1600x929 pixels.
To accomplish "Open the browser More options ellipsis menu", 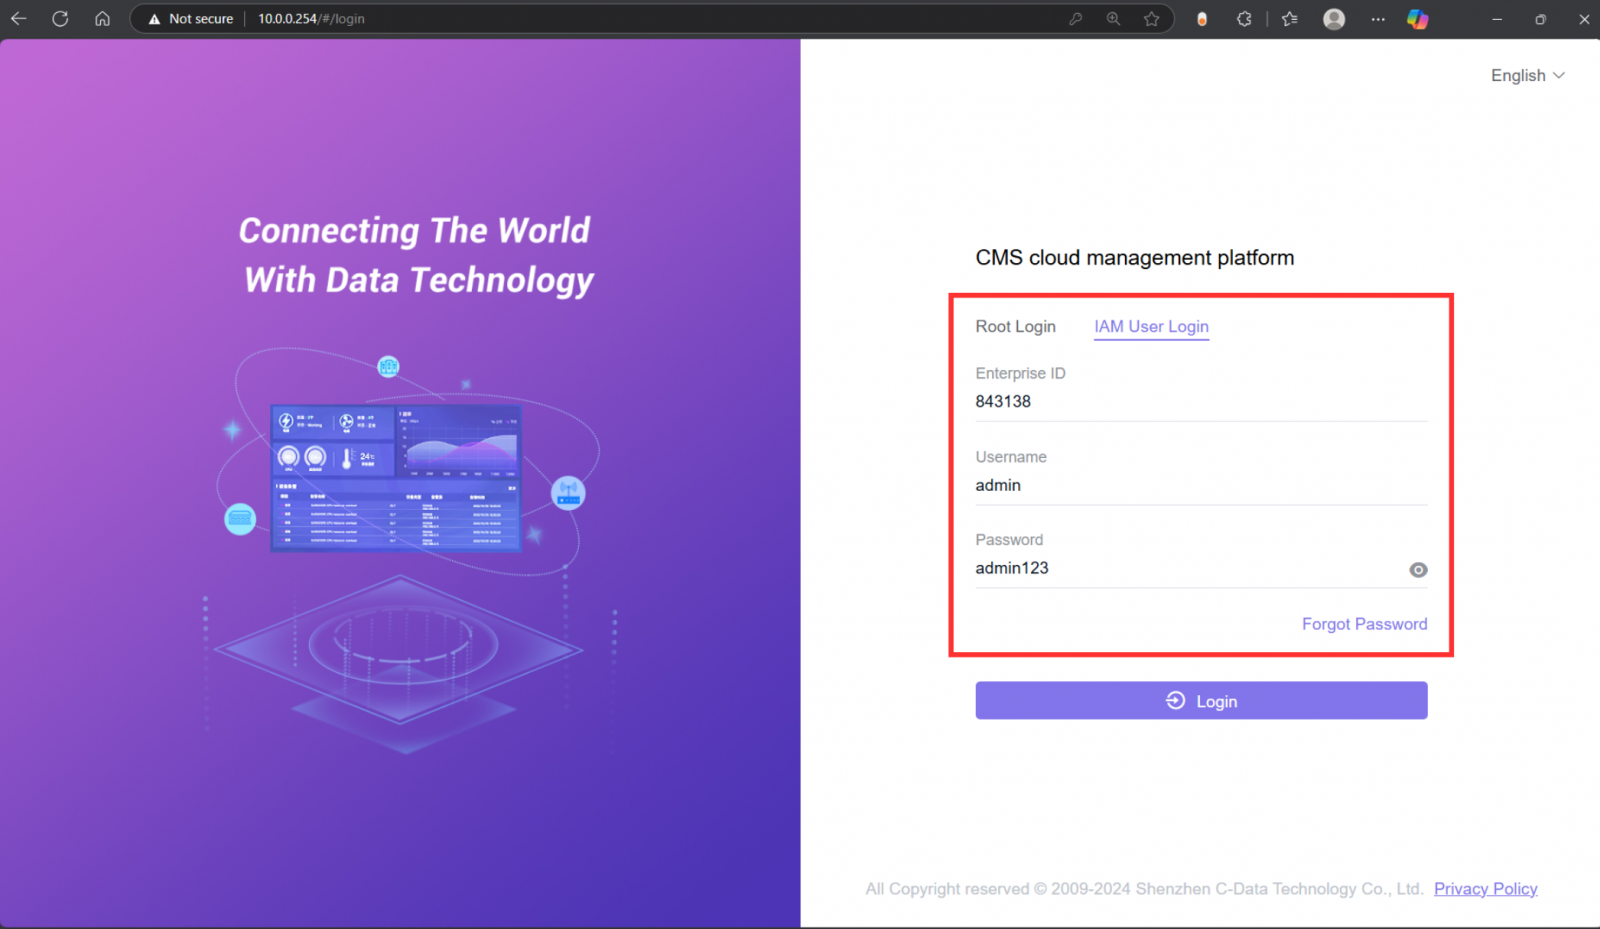I will (1378, 19).
